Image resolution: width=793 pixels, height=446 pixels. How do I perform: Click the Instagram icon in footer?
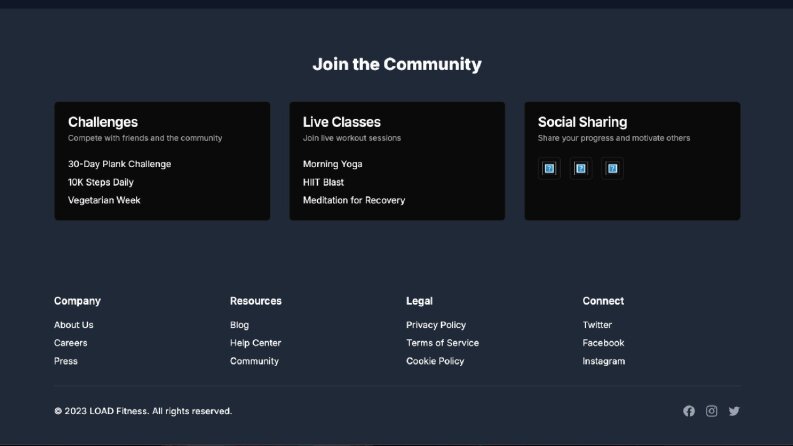click(x=712, y=411)
